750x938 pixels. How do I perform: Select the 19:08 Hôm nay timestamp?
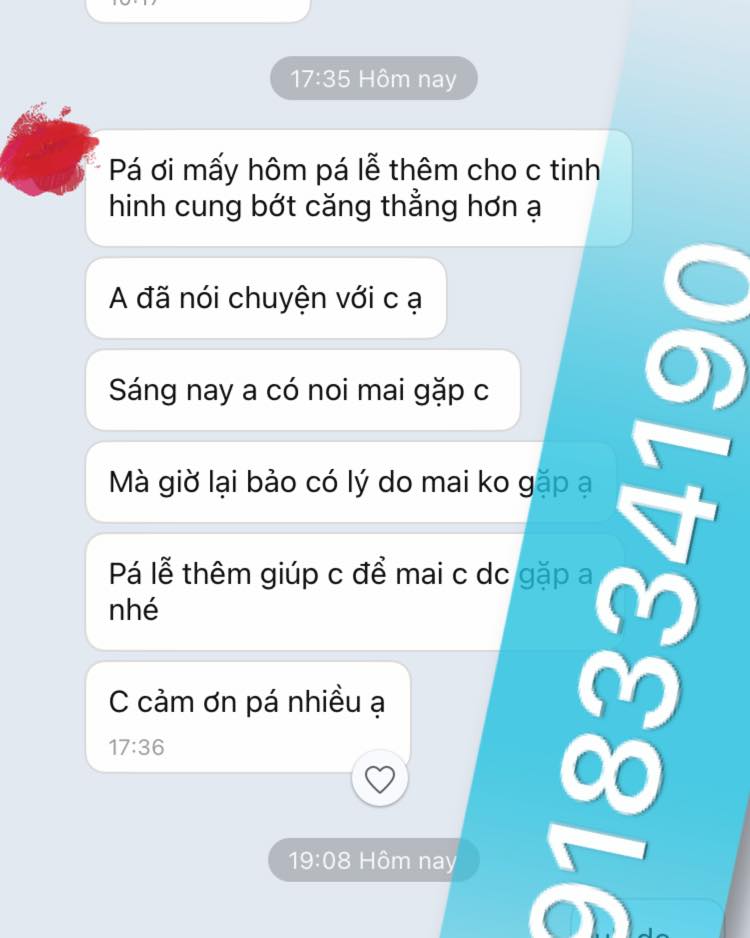click(374, 860)
